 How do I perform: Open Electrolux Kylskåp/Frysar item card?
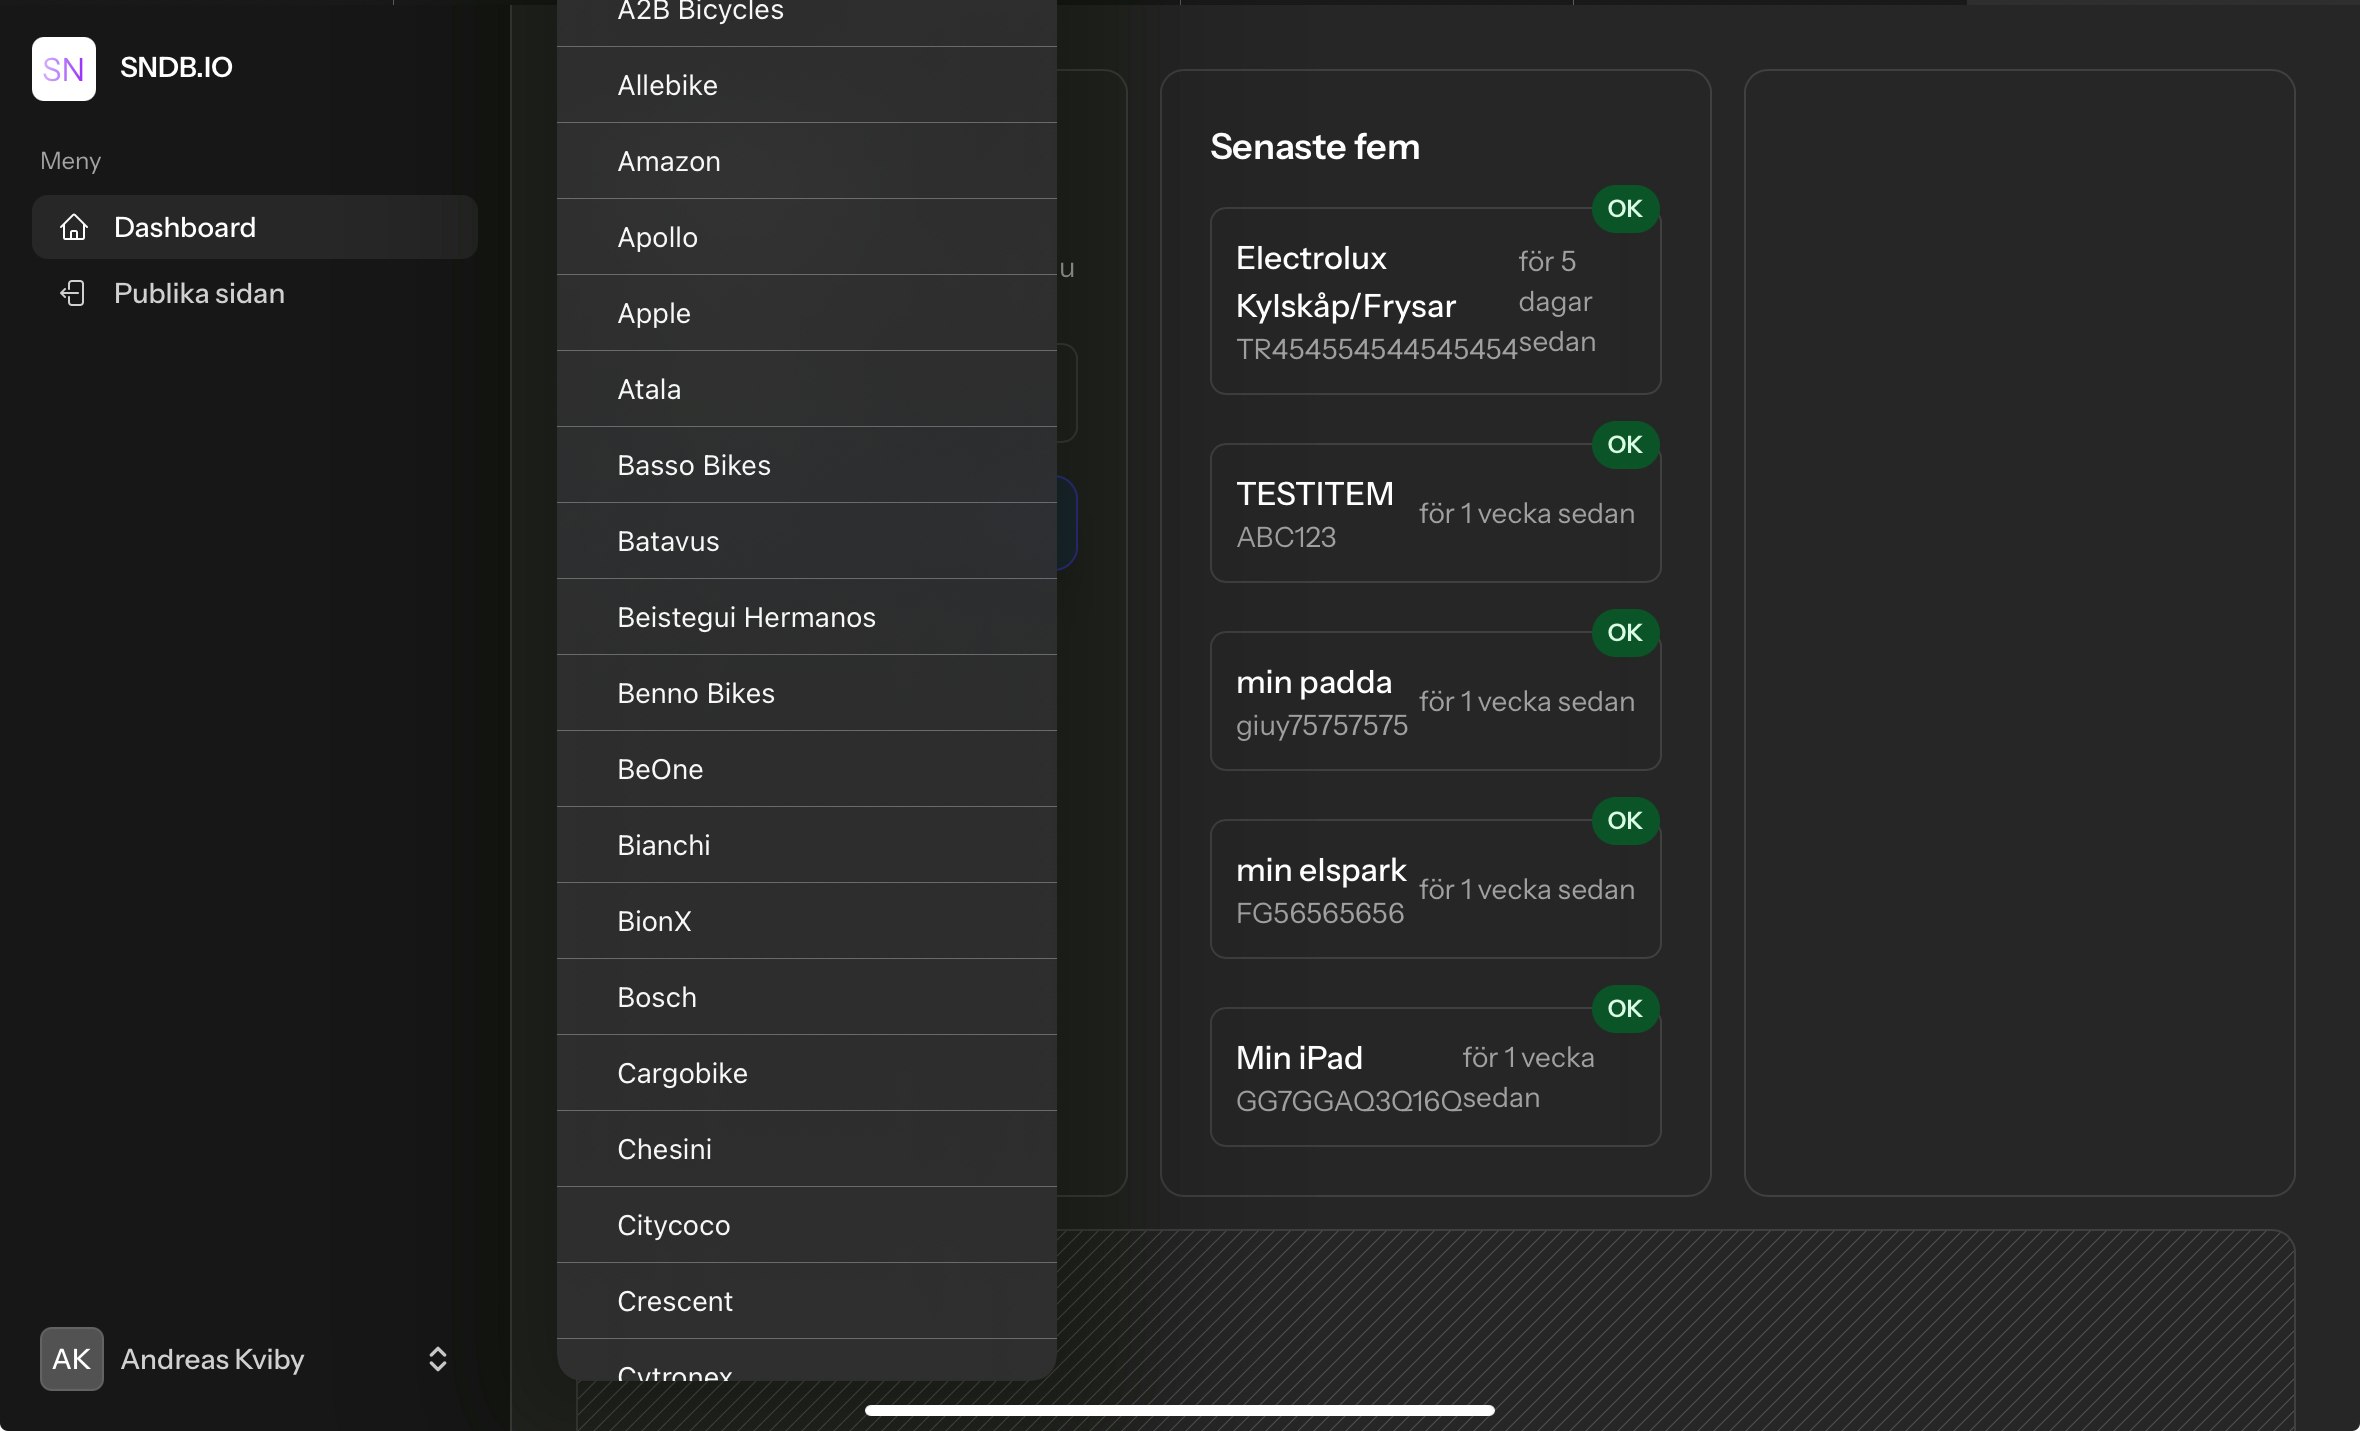(x=1435, y=301)
